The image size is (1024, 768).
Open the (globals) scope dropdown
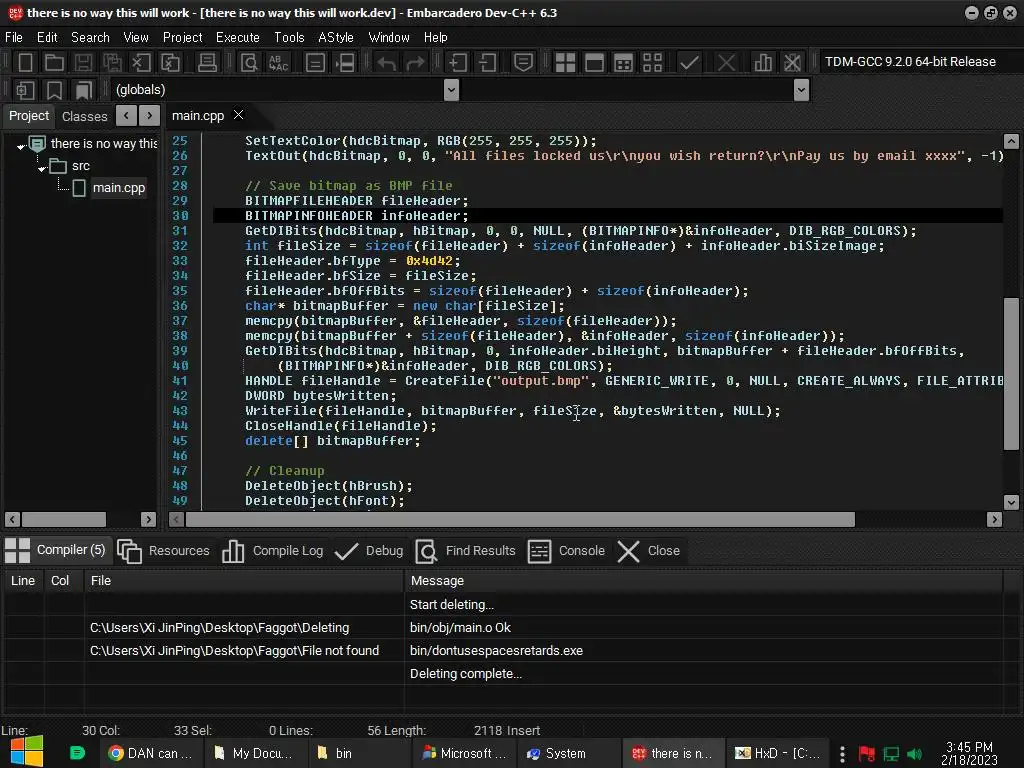[x=451, y=90]
